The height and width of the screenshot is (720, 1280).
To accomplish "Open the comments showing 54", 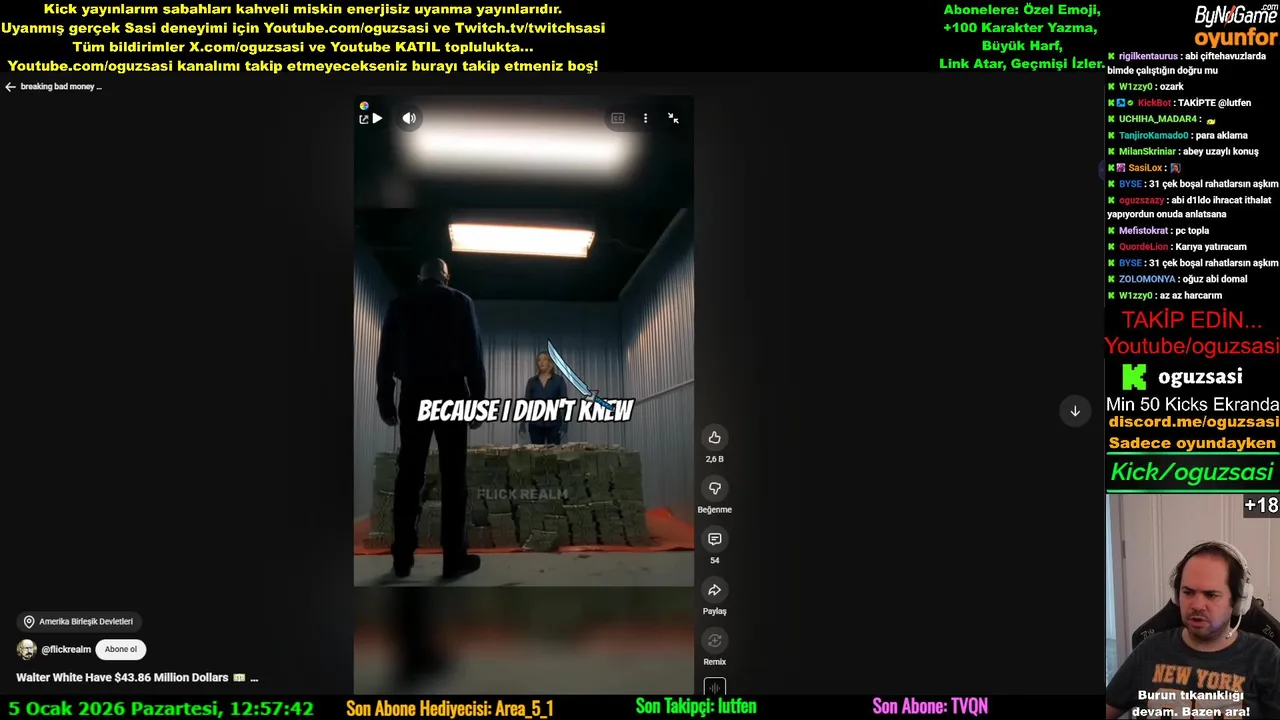I will tap(714, 539).
